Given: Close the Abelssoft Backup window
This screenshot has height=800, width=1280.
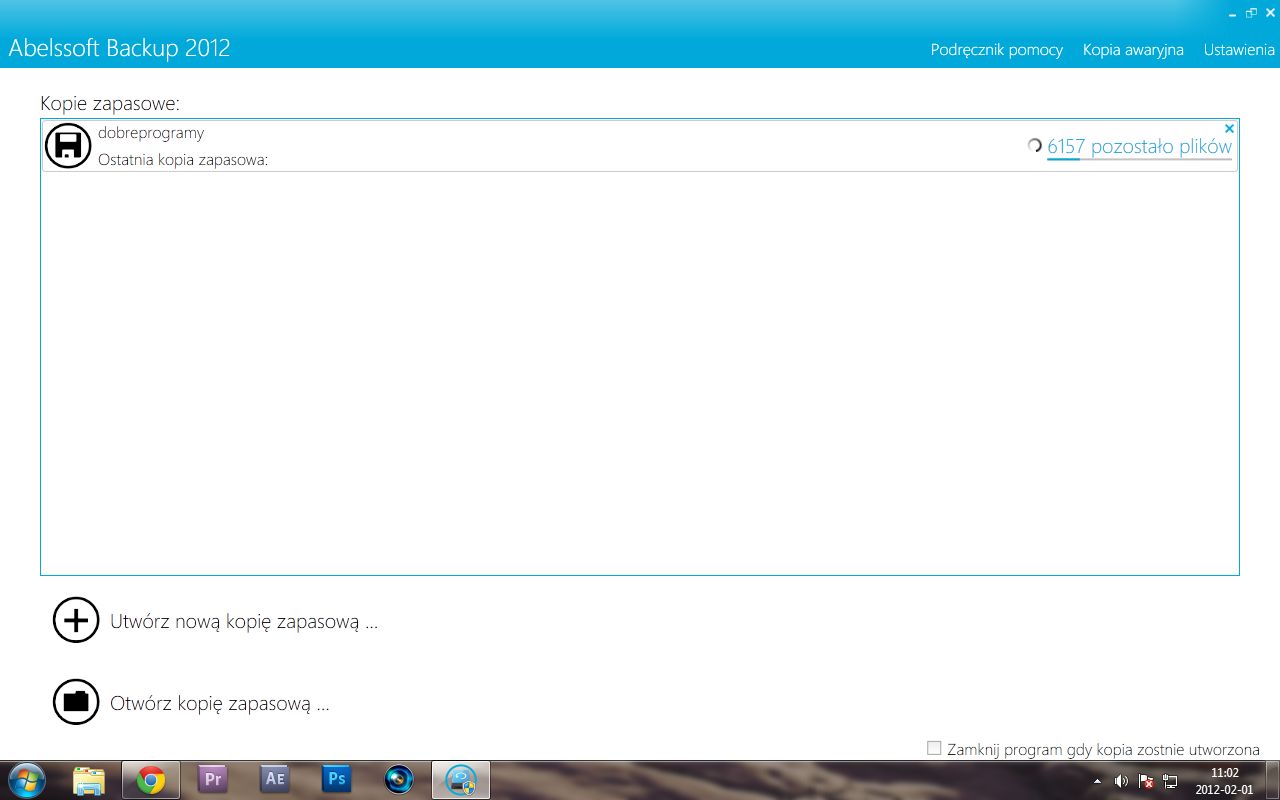Looking at the screenshot, I should 1270,12.
